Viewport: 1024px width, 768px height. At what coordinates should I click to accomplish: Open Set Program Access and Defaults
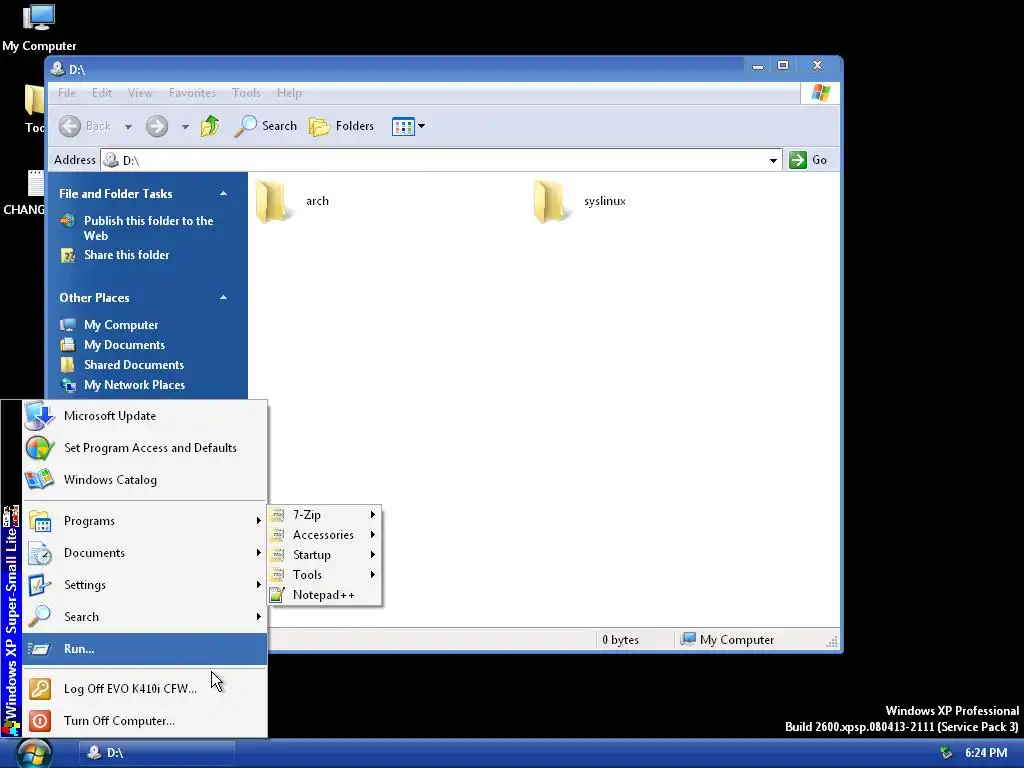(x=145, y=448)
